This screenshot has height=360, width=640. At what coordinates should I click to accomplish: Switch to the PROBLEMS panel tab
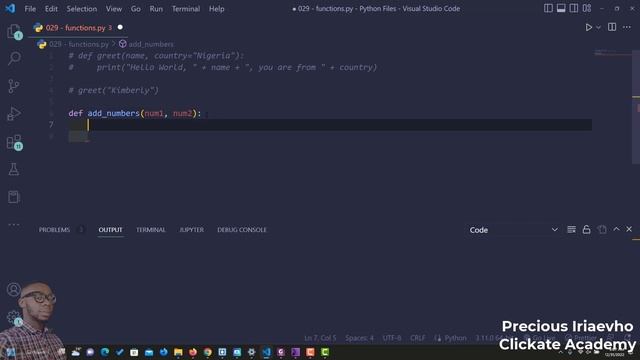coord(54,230)
